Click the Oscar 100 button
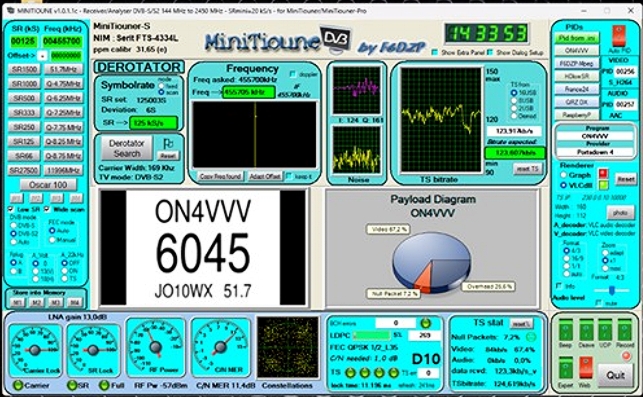Image resolution: width=643 pixels, height=397 pixels. [48, 185]
